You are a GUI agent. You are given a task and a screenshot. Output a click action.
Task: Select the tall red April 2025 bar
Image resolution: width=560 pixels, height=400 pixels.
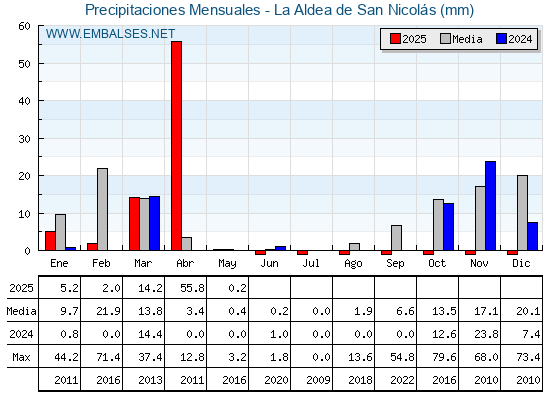pos(176,146)
